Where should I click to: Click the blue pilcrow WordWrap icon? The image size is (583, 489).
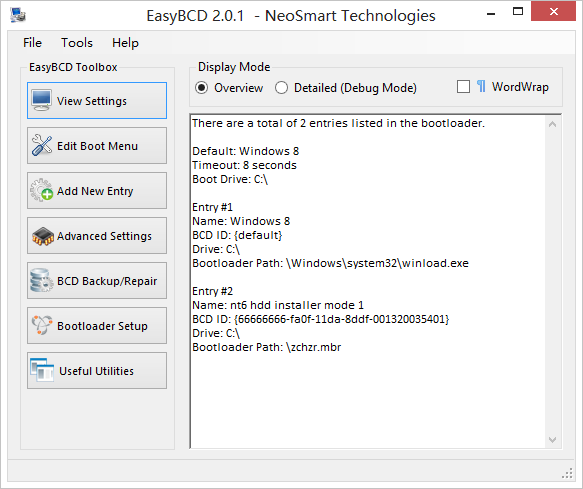click(x=481, y=87)
